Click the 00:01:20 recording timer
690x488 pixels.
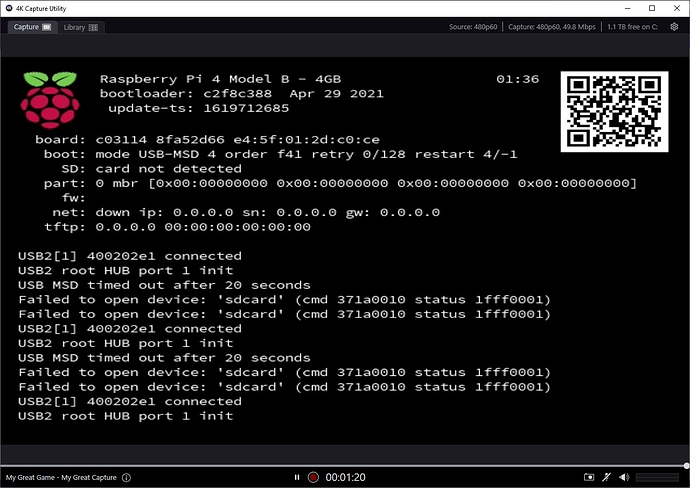click(345, 477)
